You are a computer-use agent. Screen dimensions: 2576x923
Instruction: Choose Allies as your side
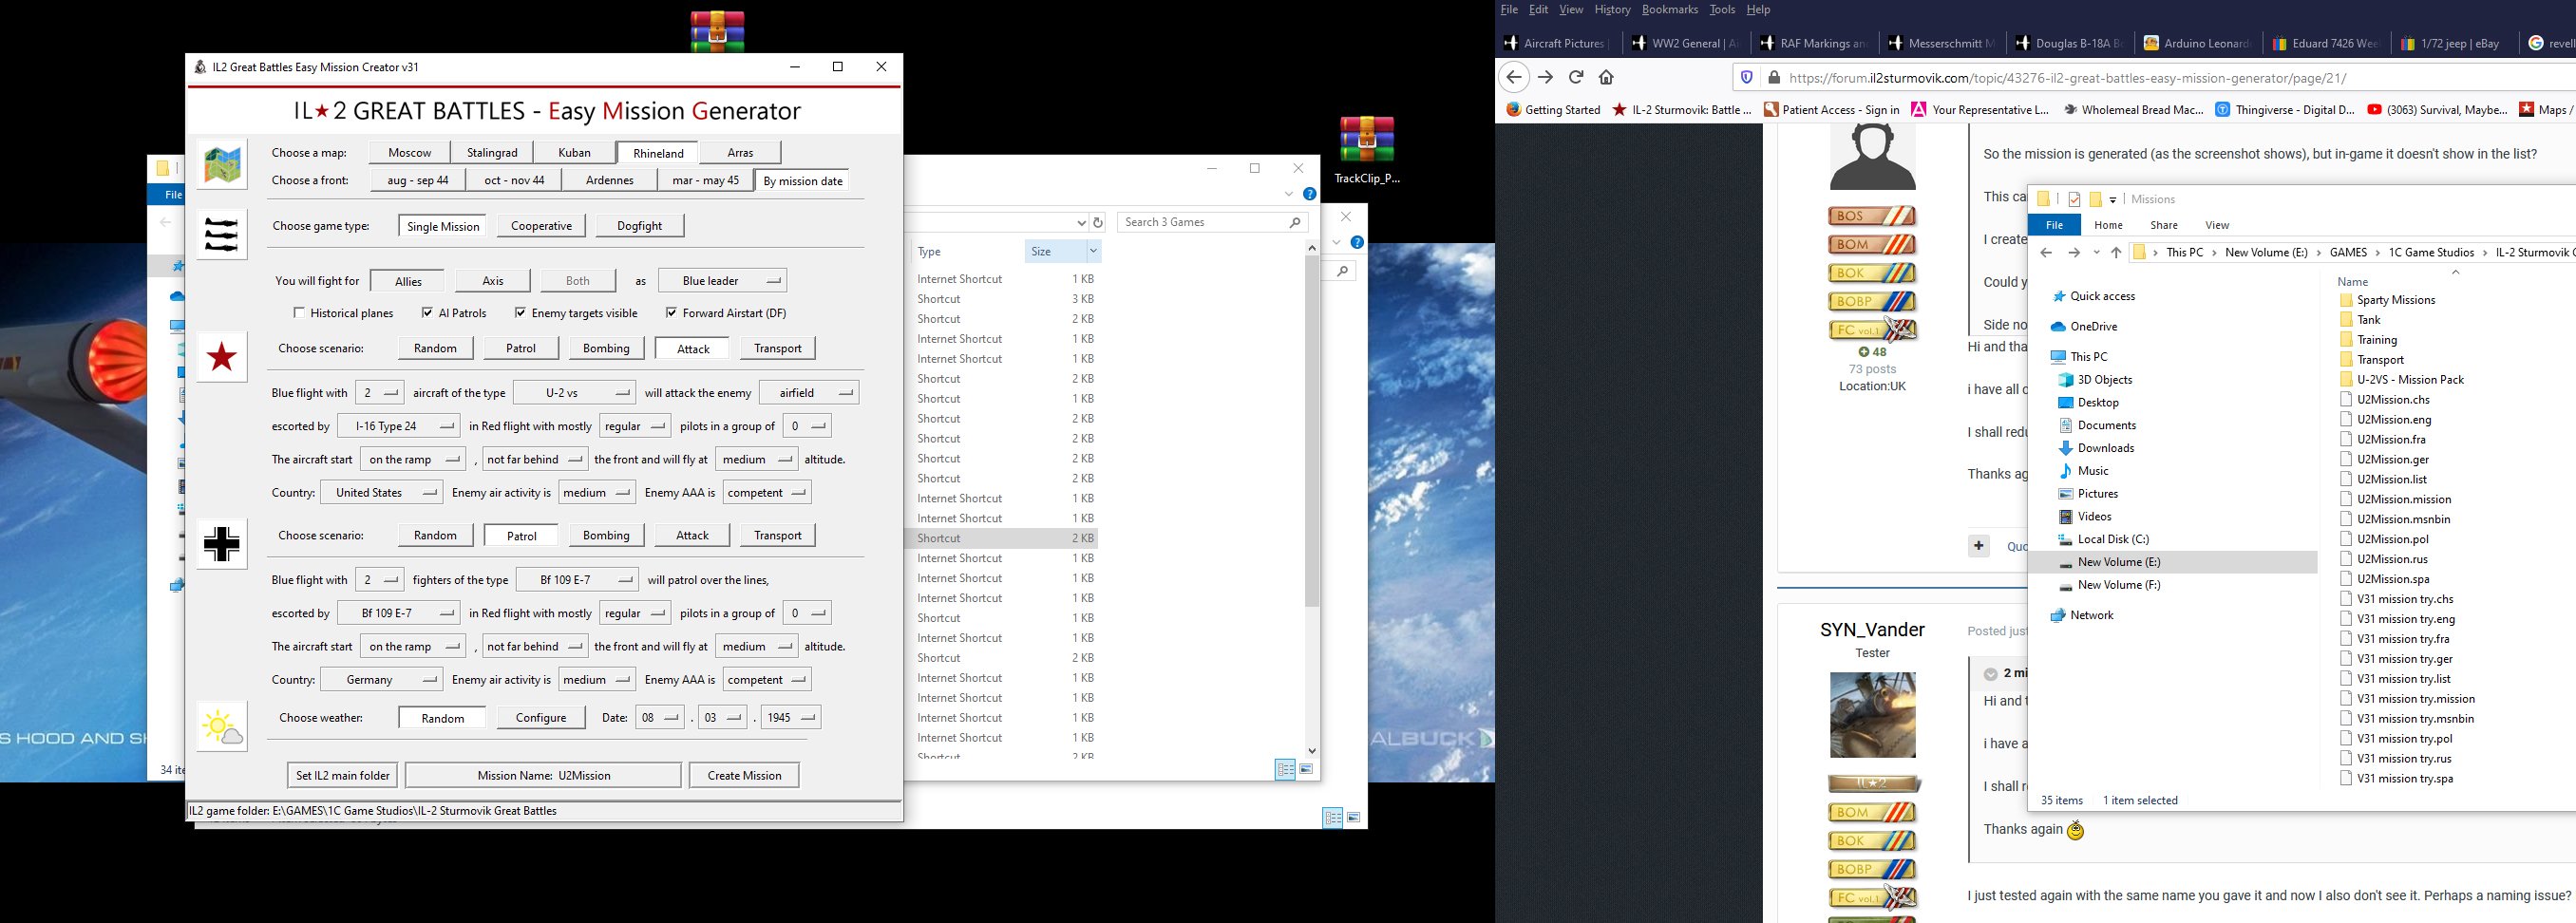[408, 281]
